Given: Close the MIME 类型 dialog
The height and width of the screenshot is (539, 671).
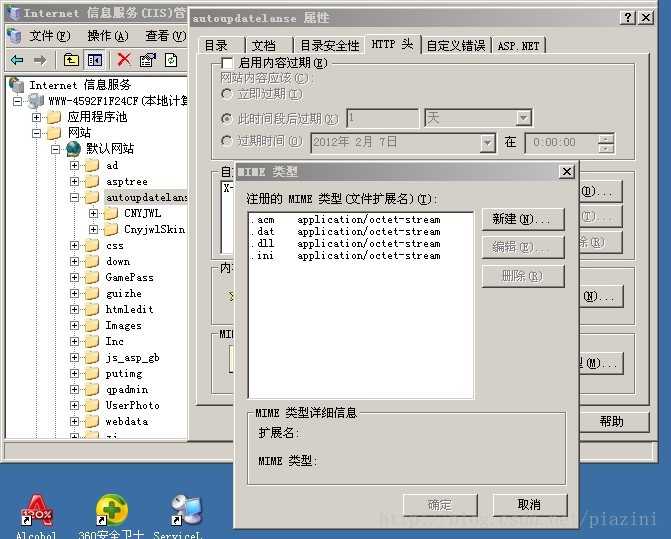Looking at the screenshot, I should [x=566, y=172].
